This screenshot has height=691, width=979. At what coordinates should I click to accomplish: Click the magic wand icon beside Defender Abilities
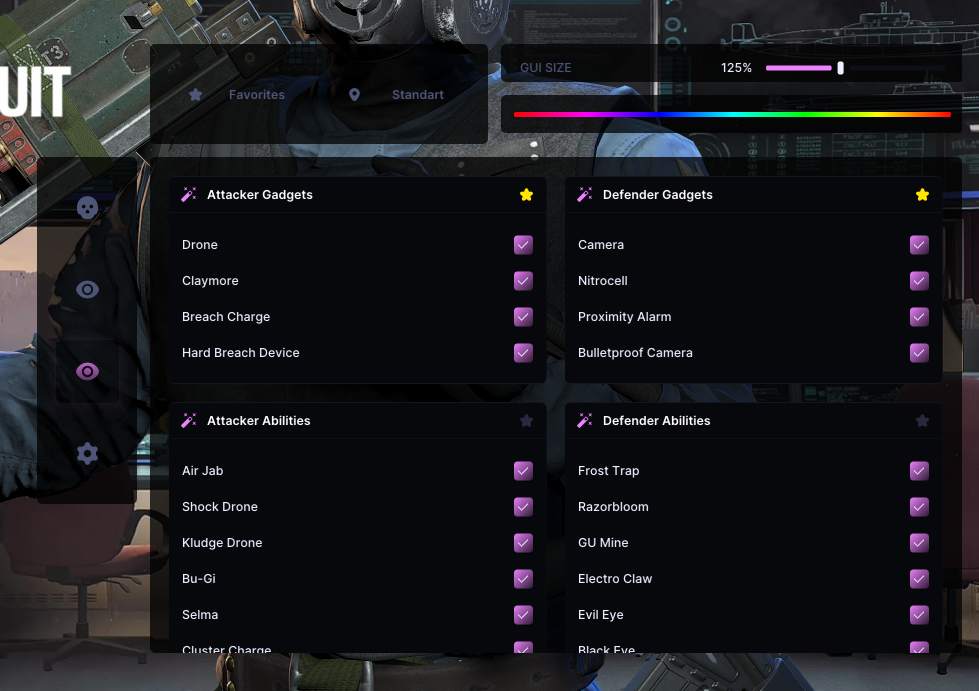tap(584, 421)
